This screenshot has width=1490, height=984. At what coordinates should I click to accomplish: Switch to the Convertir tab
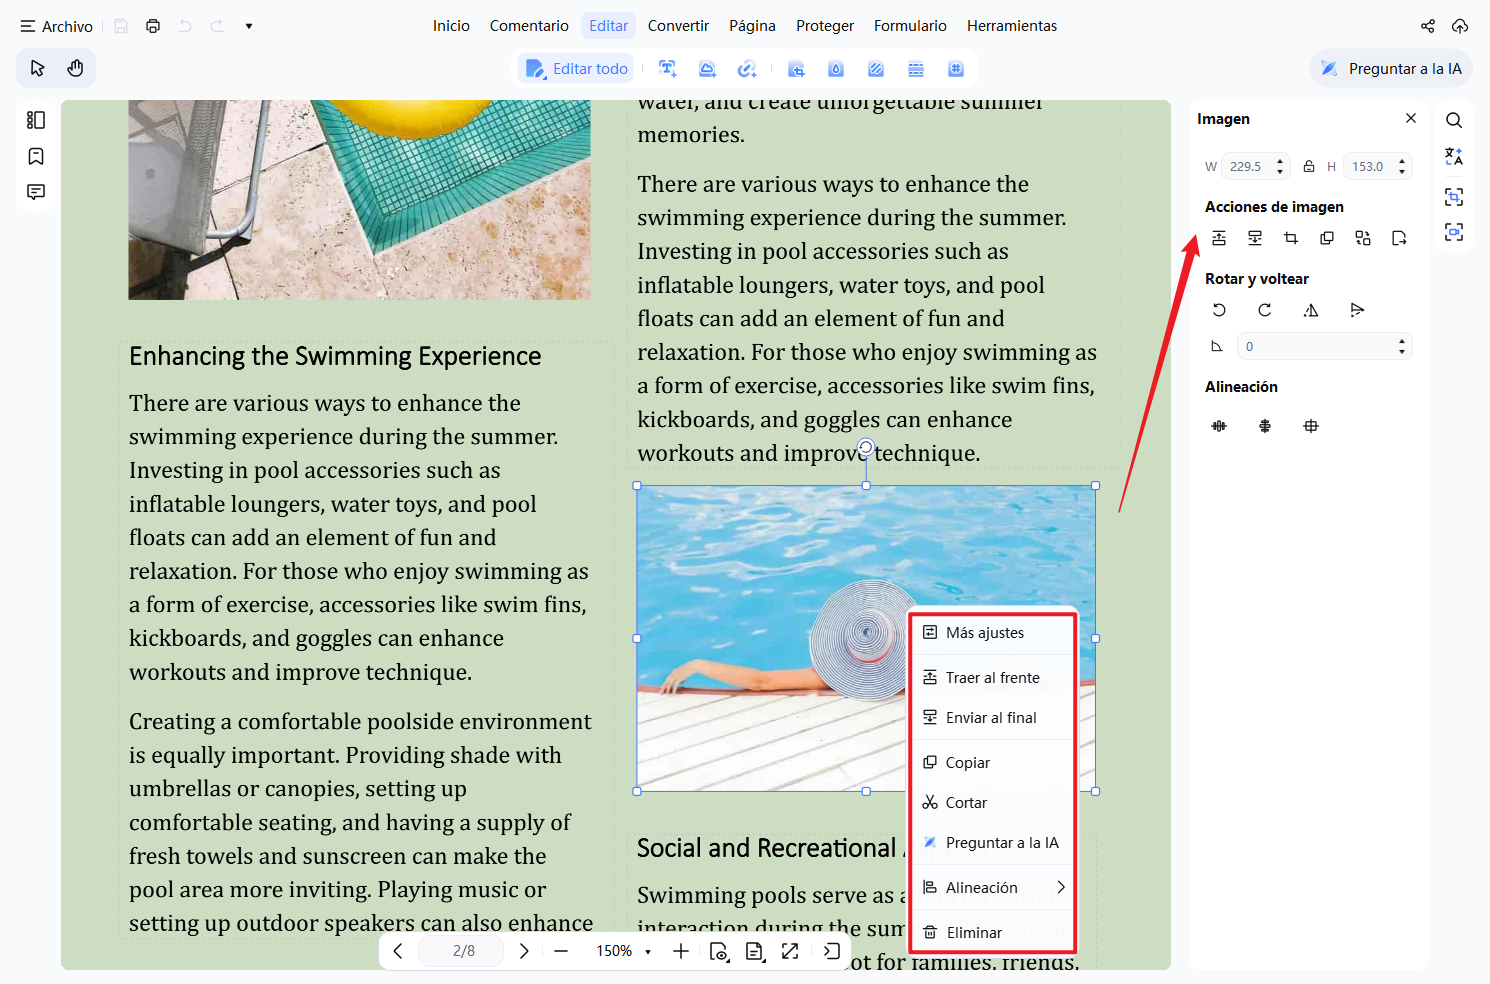[x=678, y=25]
